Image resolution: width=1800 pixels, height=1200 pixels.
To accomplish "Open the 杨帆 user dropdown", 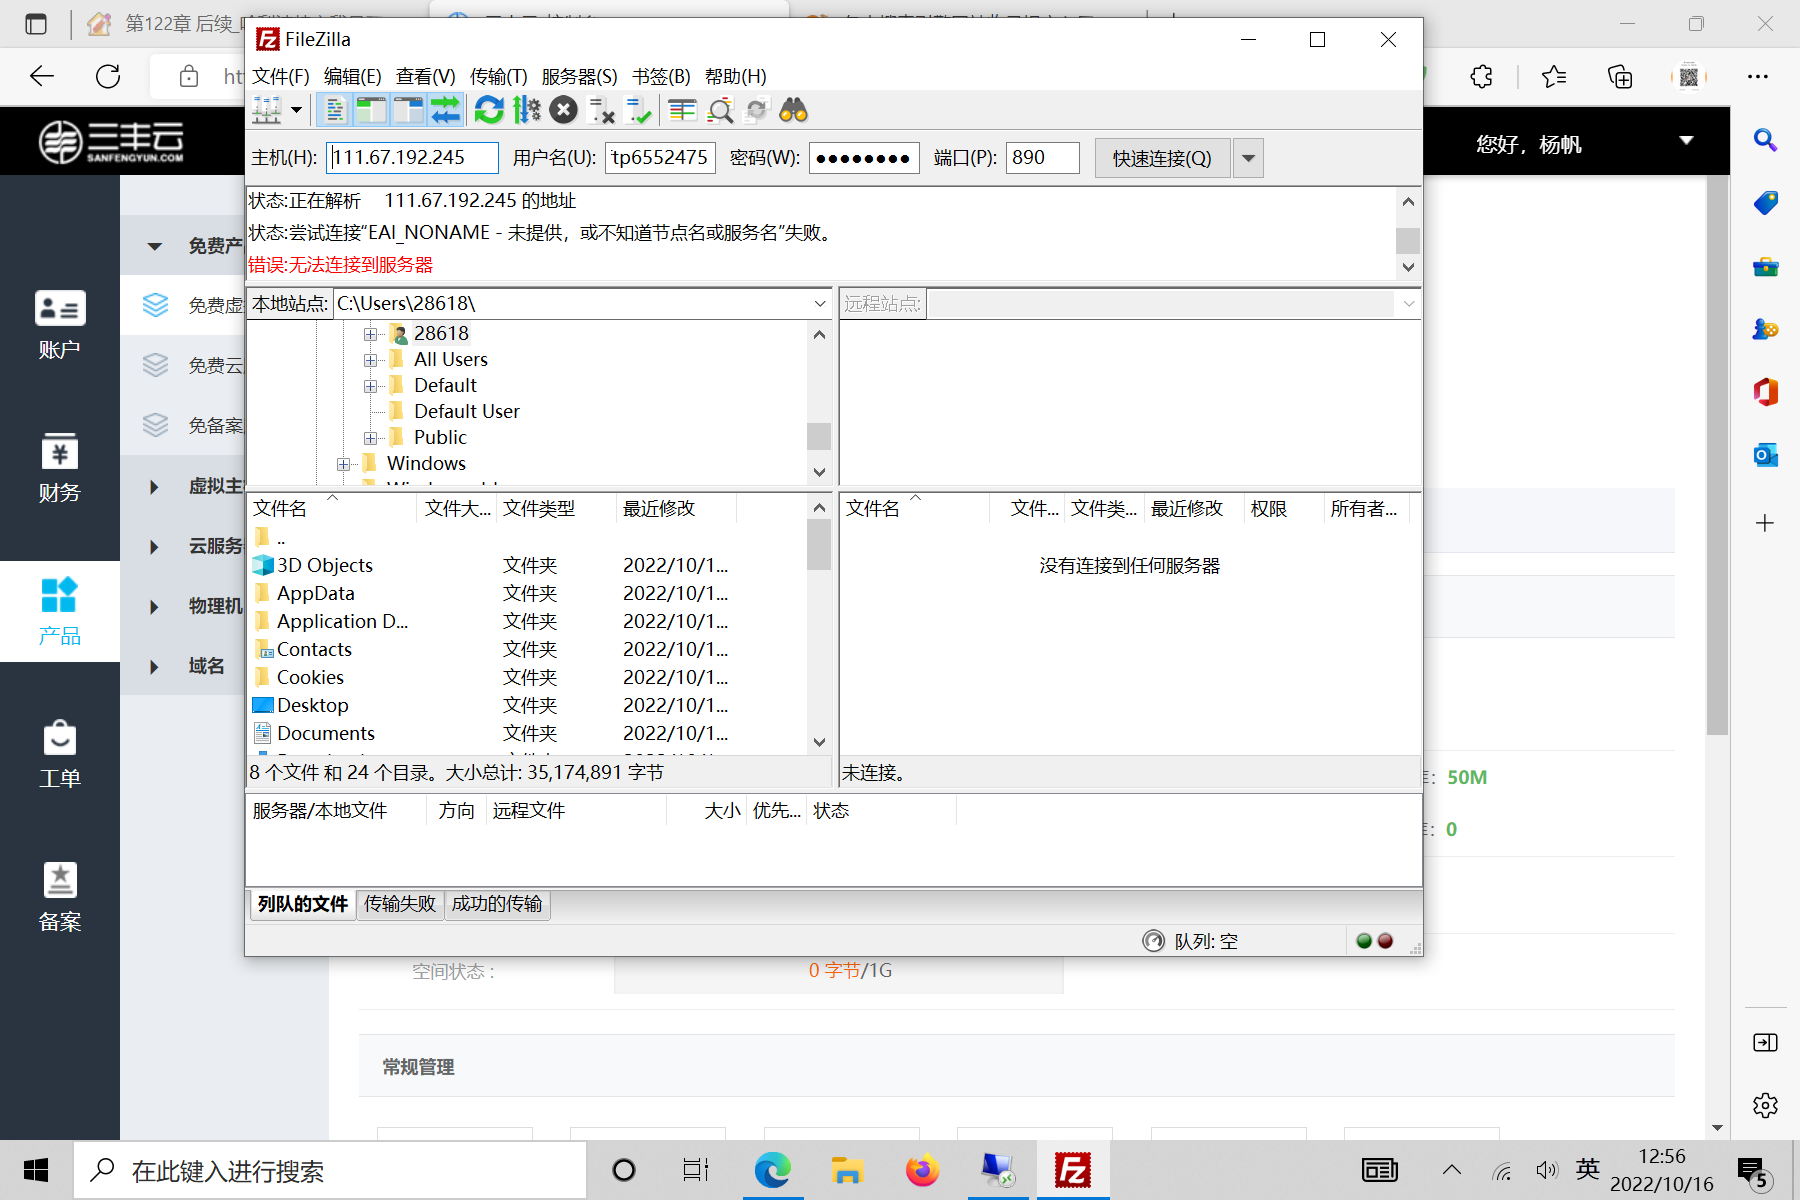I will tap(1686, 141).
